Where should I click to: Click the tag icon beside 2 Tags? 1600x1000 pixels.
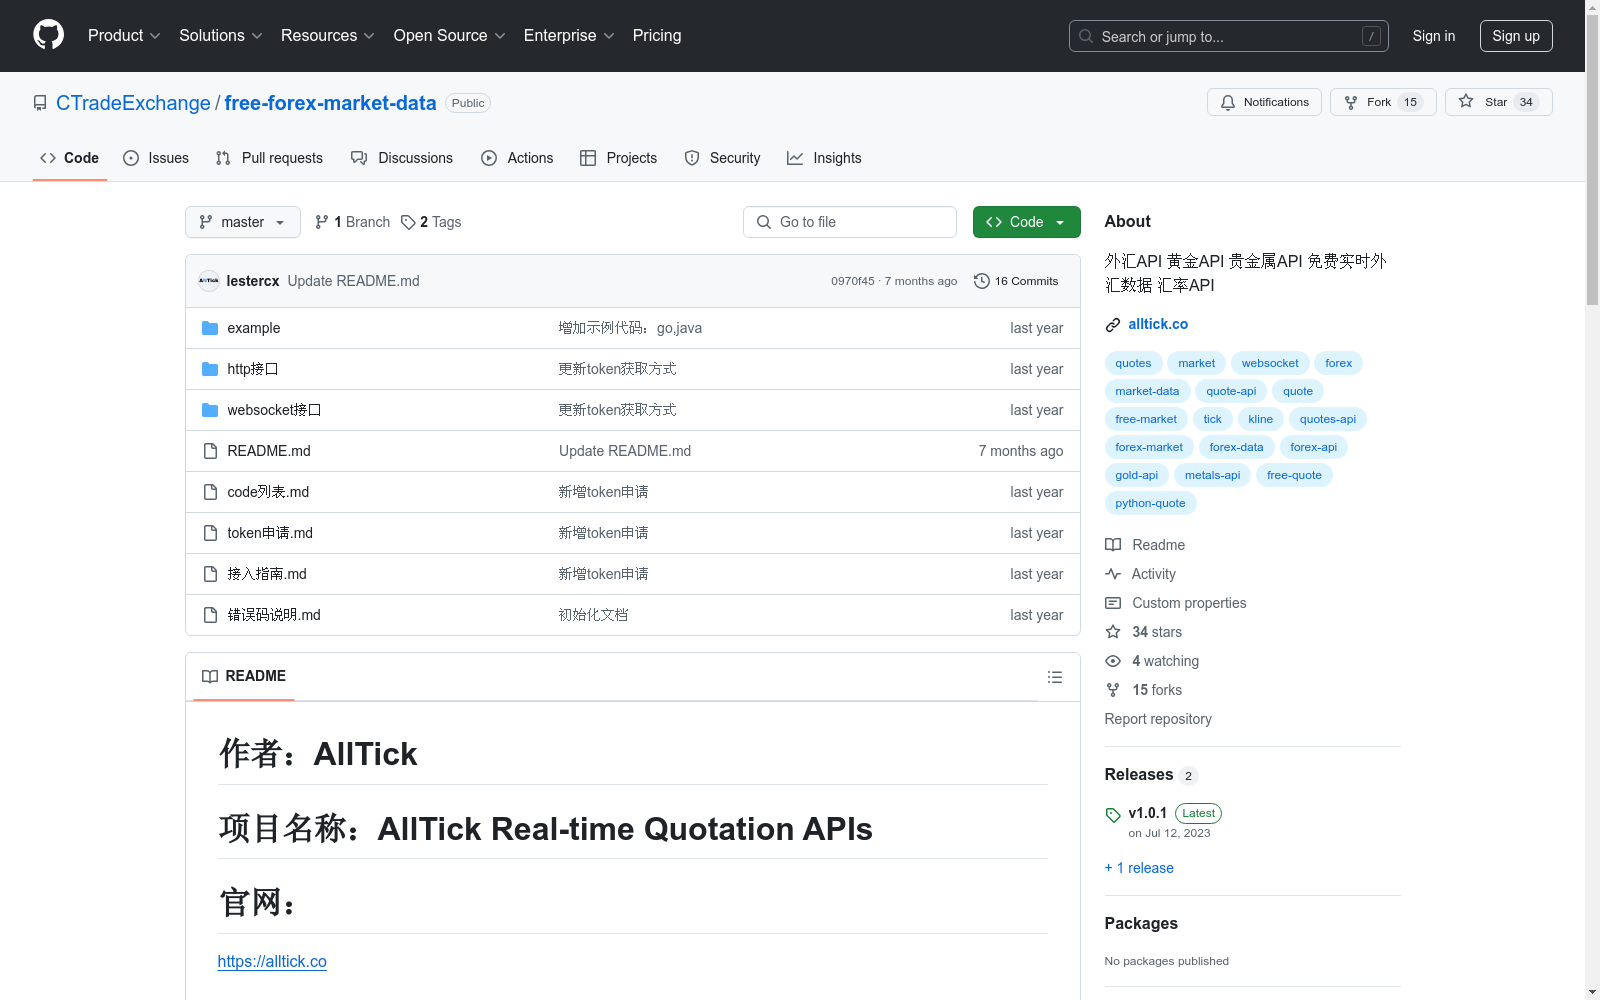pos(408,222)
